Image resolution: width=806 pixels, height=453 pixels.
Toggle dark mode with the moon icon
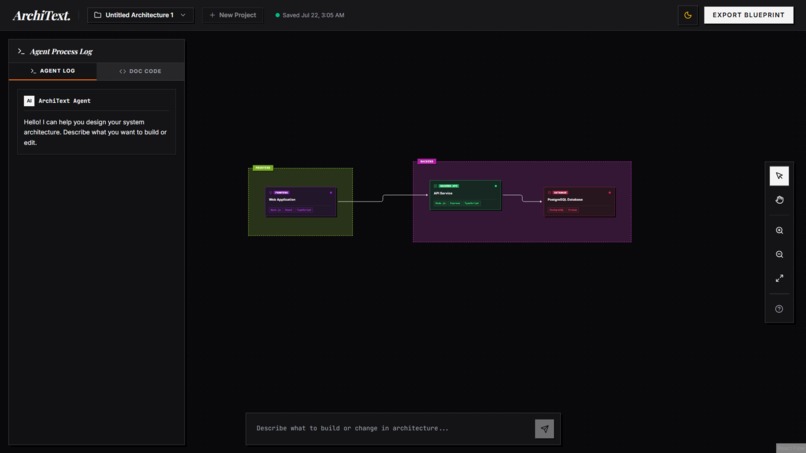[688, 15]
